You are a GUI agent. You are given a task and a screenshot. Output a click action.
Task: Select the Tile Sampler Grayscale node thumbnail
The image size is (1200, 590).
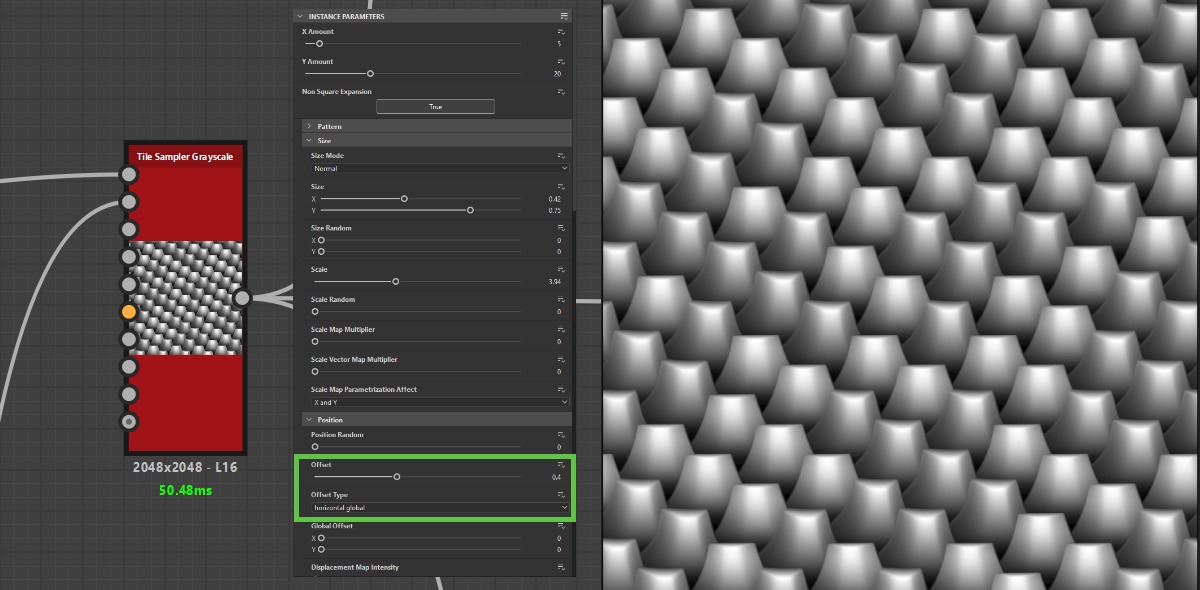(x=187, y=297)
